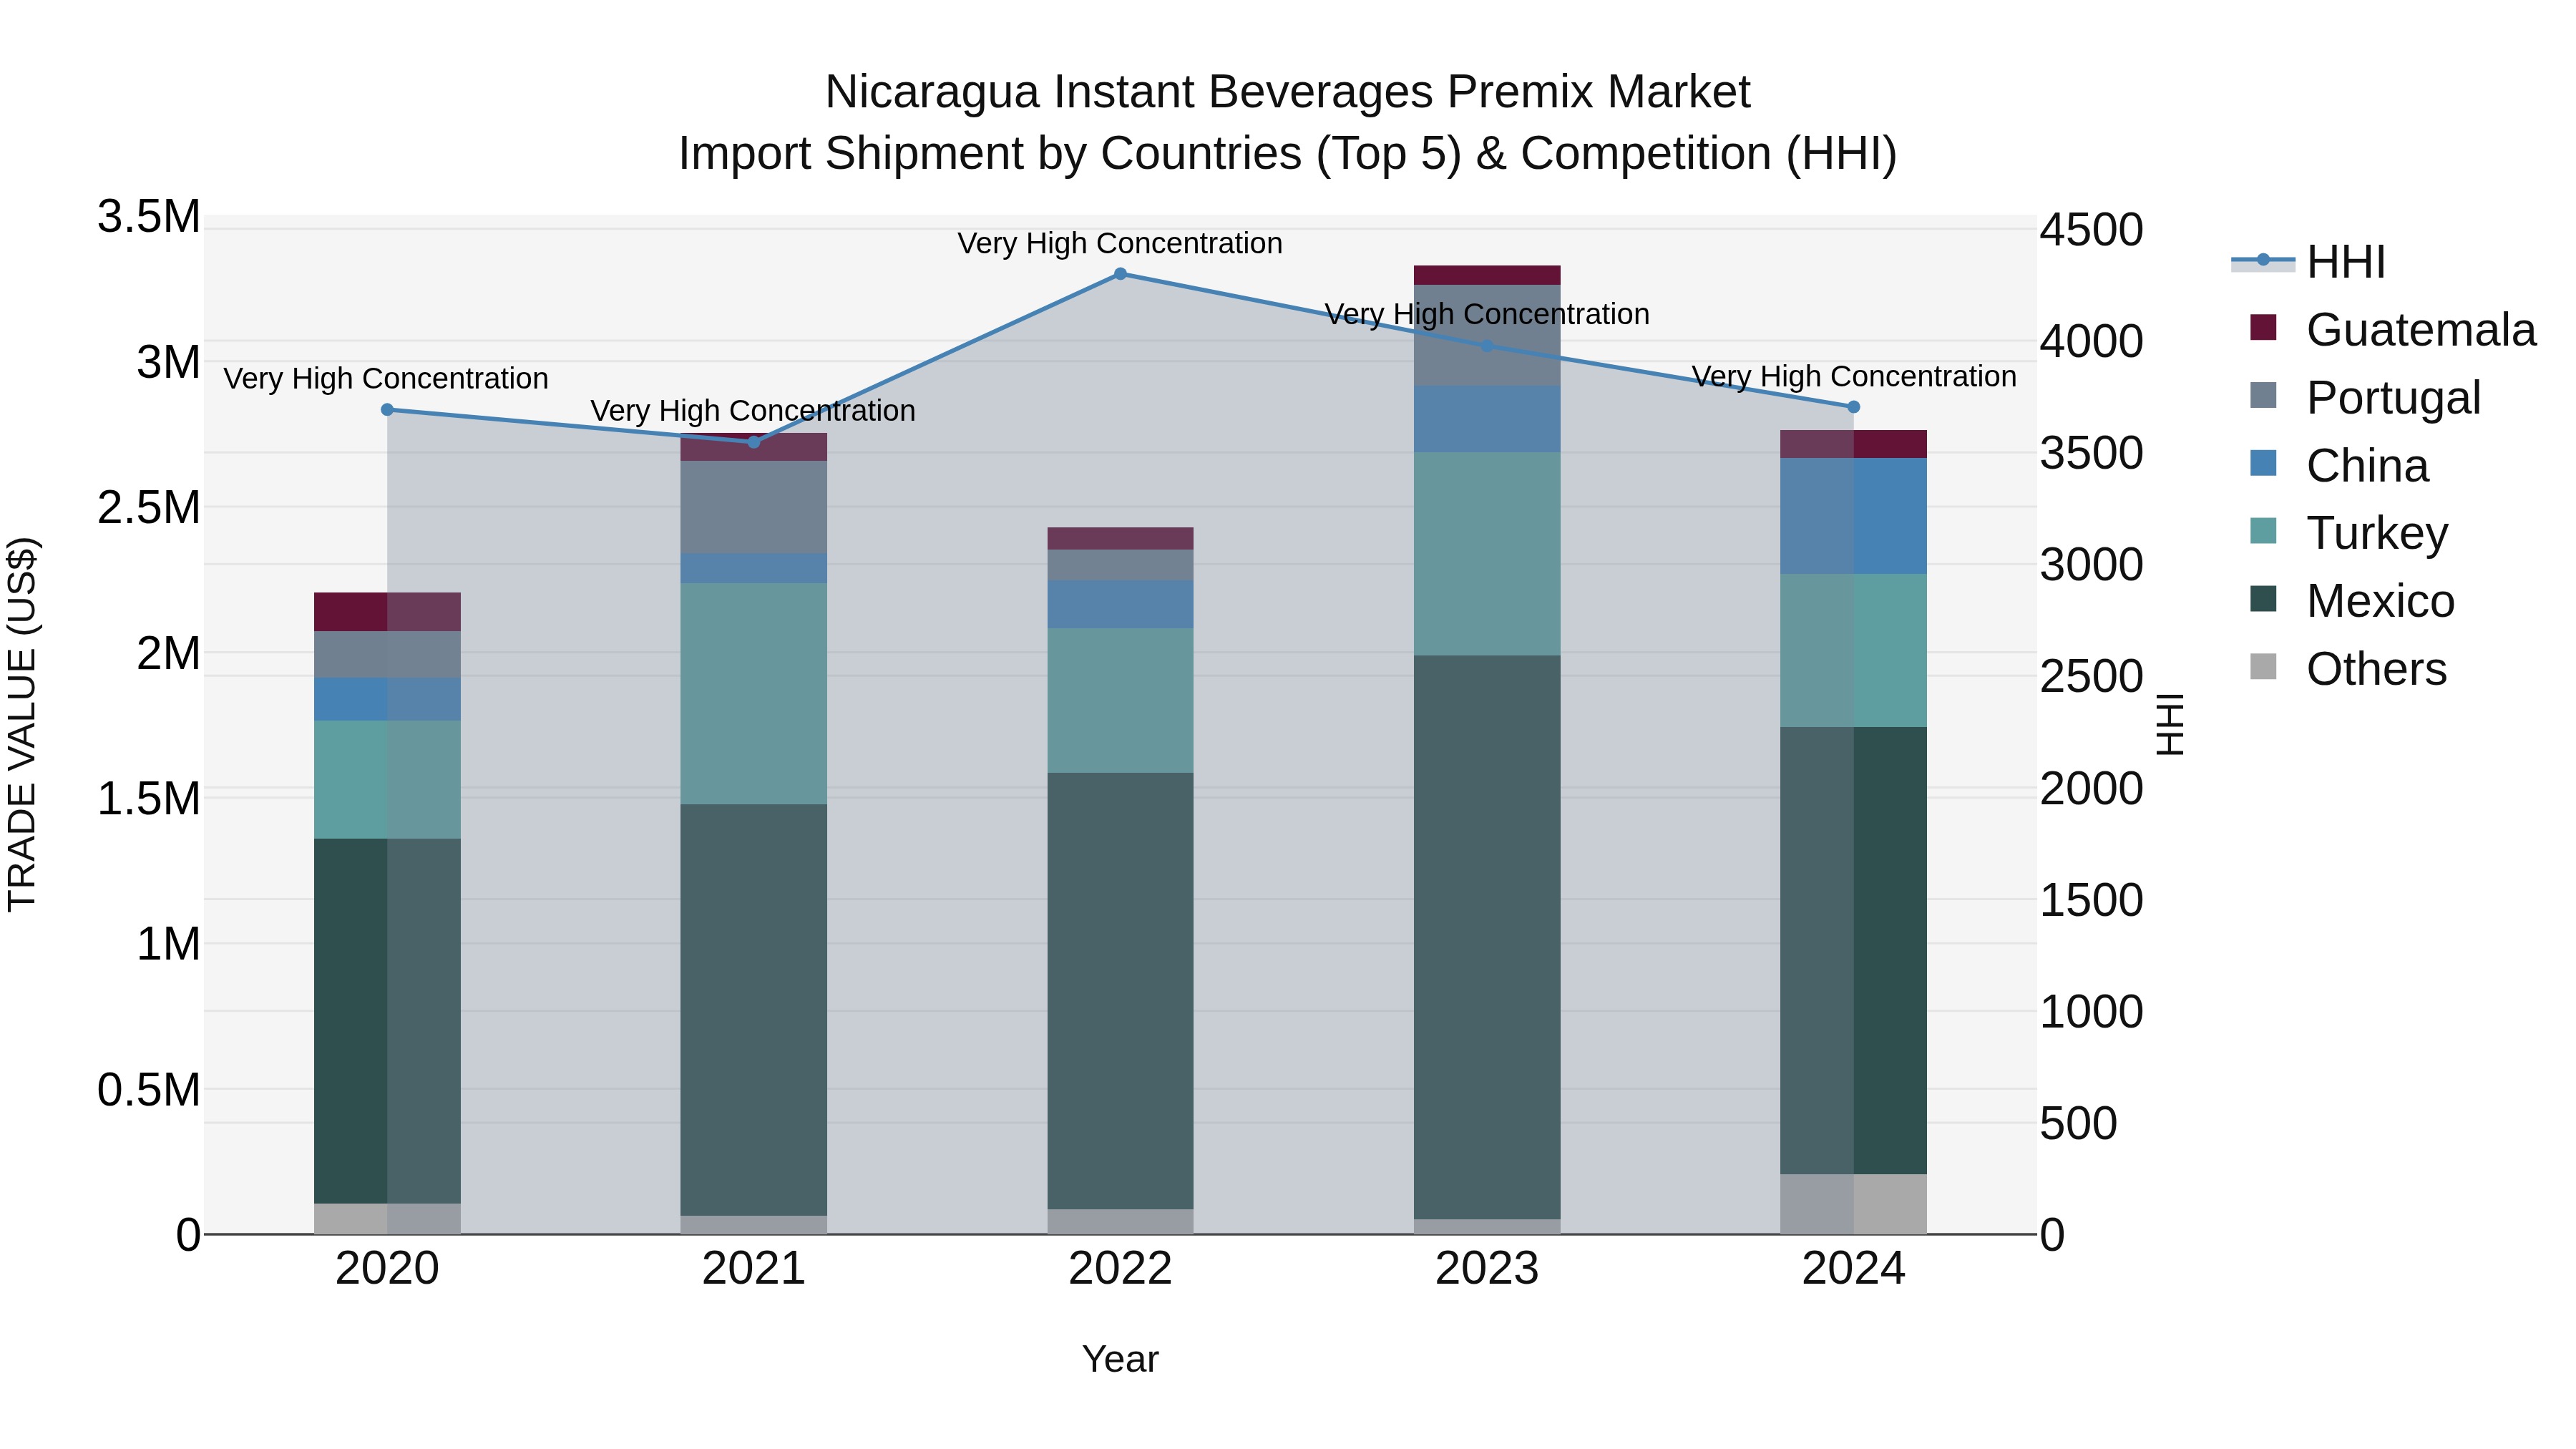Click the 'Very High Concentration' label near 2023
Image resolution: width=2576 pixels, height=1449 pixels.
coord(1487,315)
